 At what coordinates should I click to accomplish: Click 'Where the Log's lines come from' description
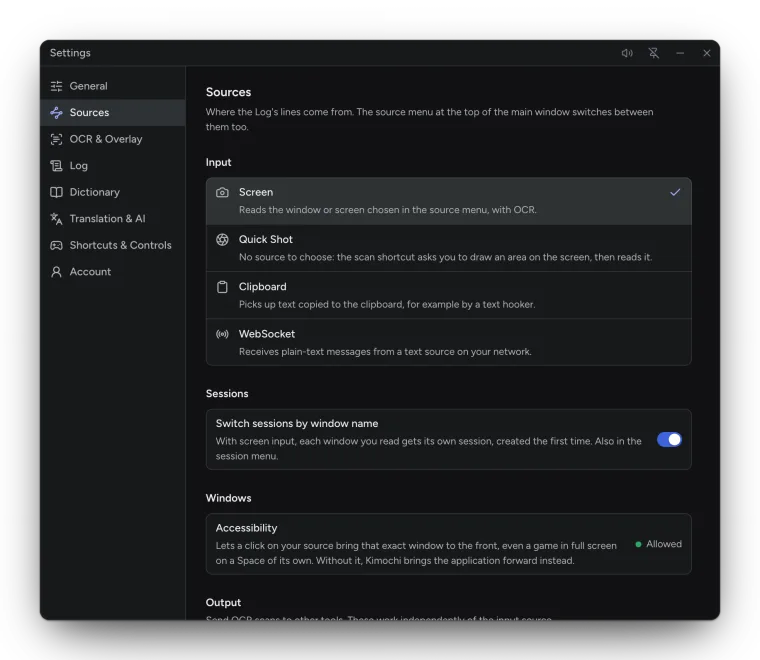[429, 119]
